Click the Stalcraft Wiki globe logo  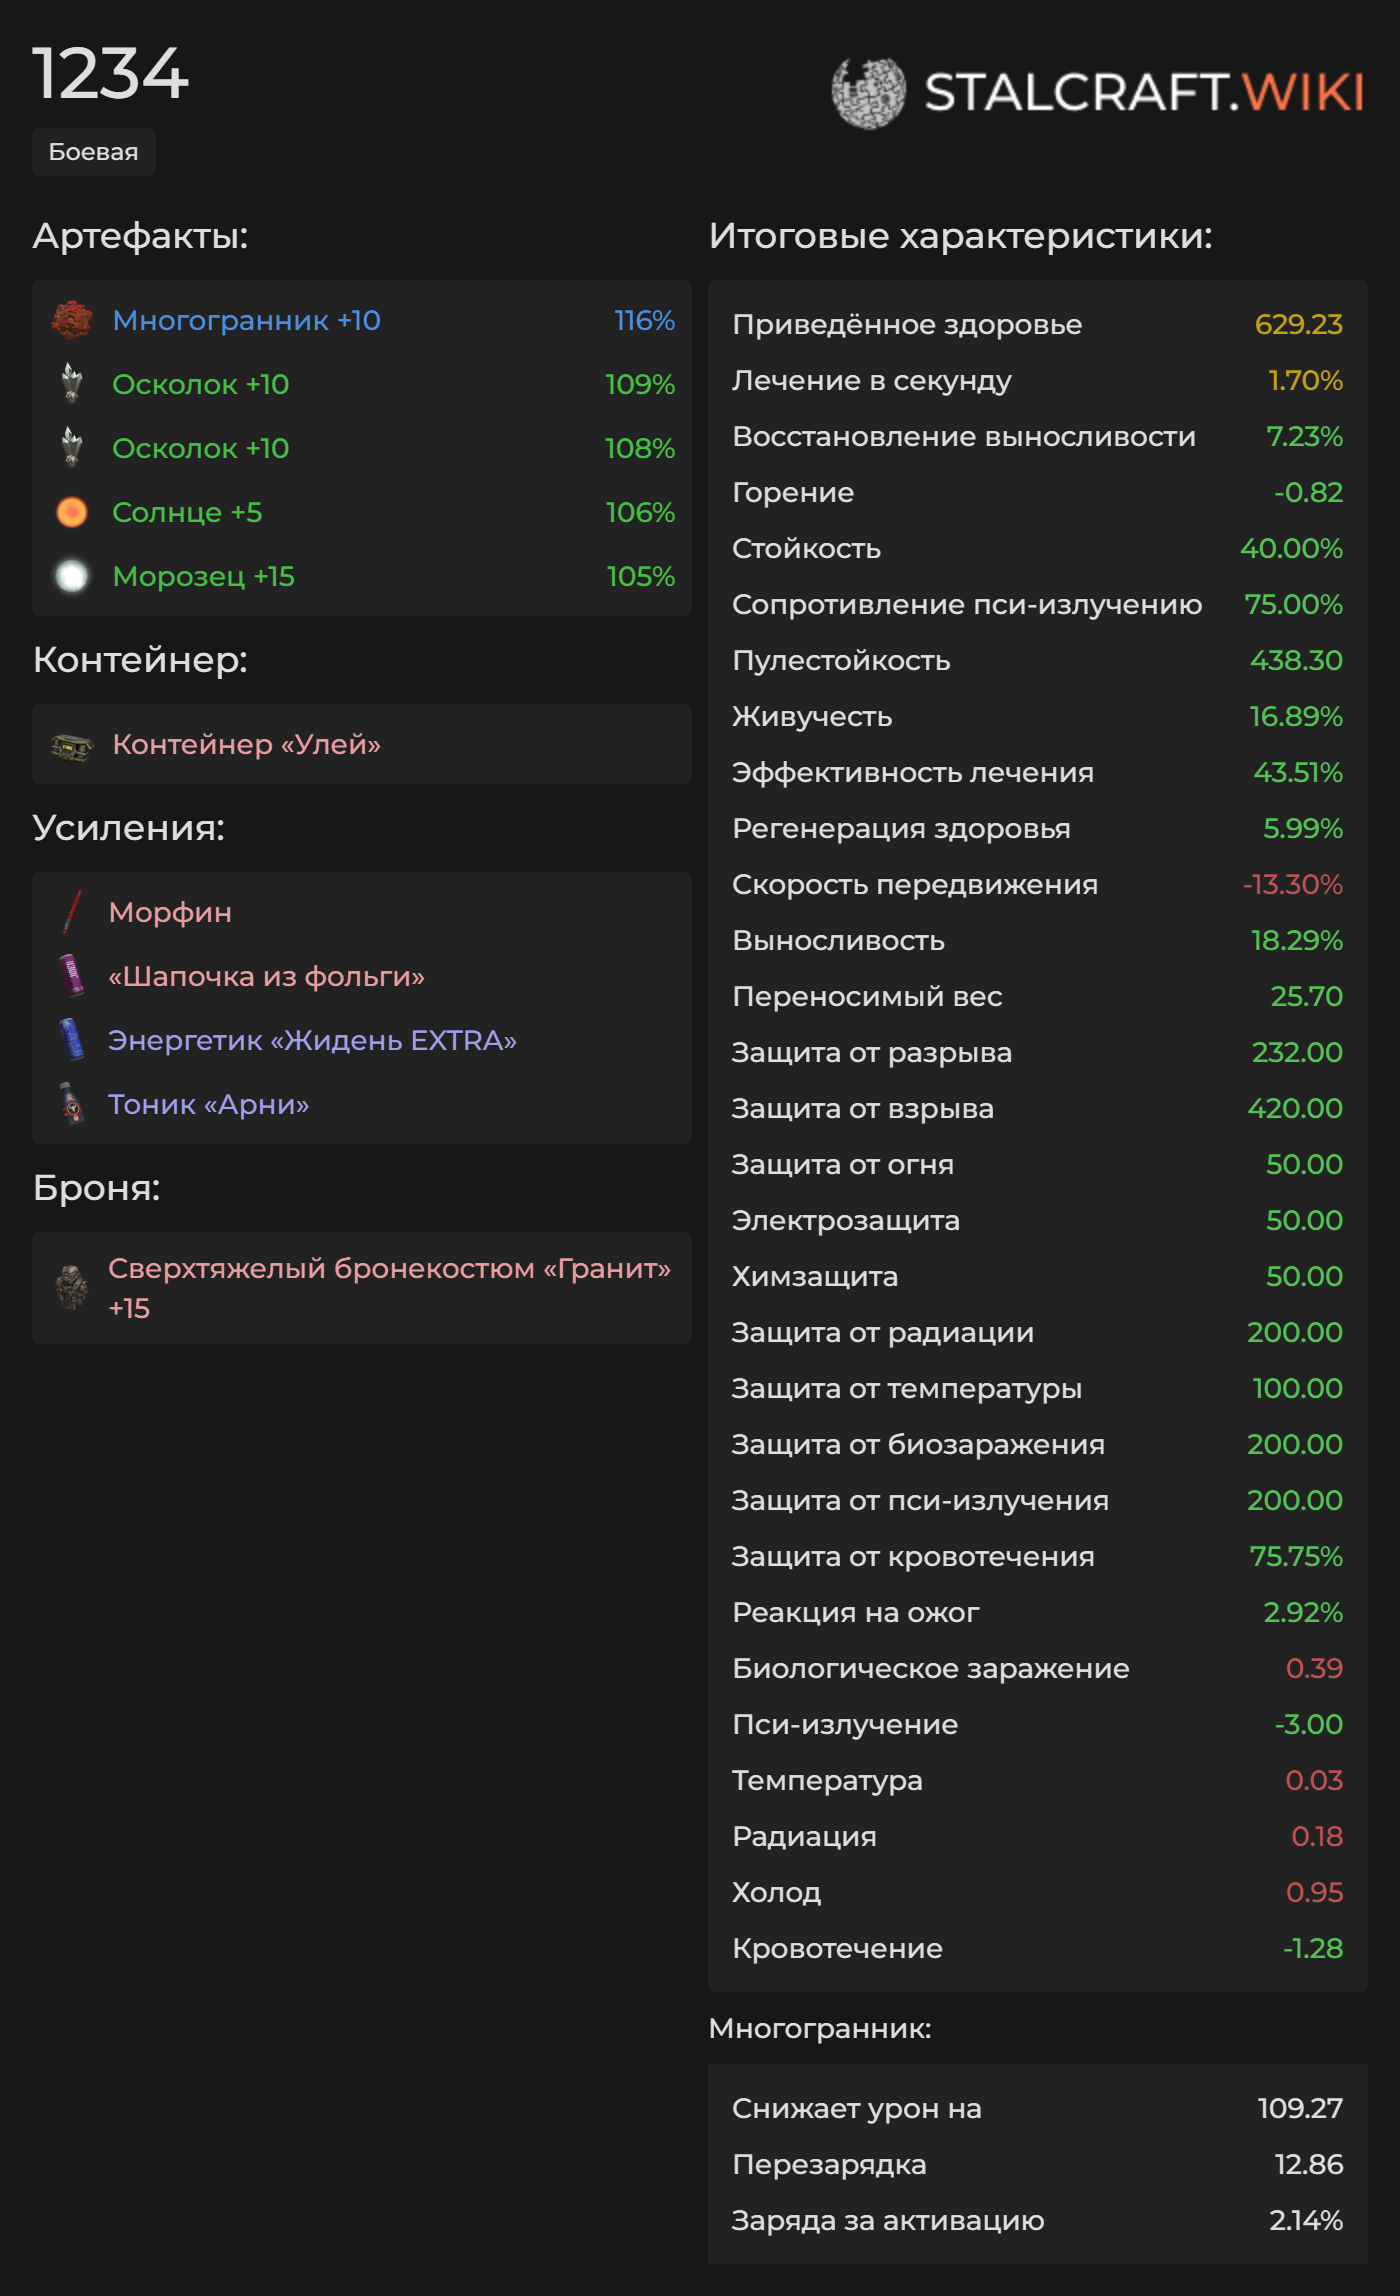coord(868,93)
